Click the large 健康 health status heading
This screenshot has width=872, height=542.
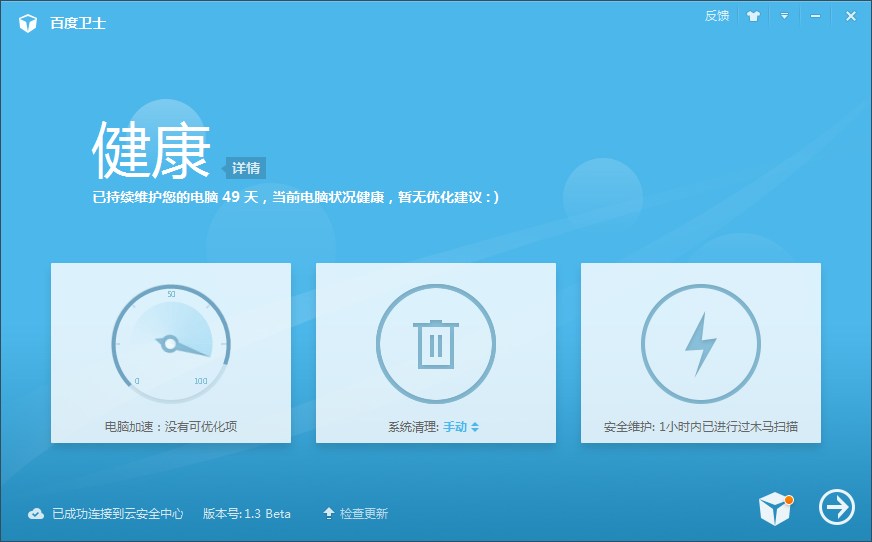152,151
